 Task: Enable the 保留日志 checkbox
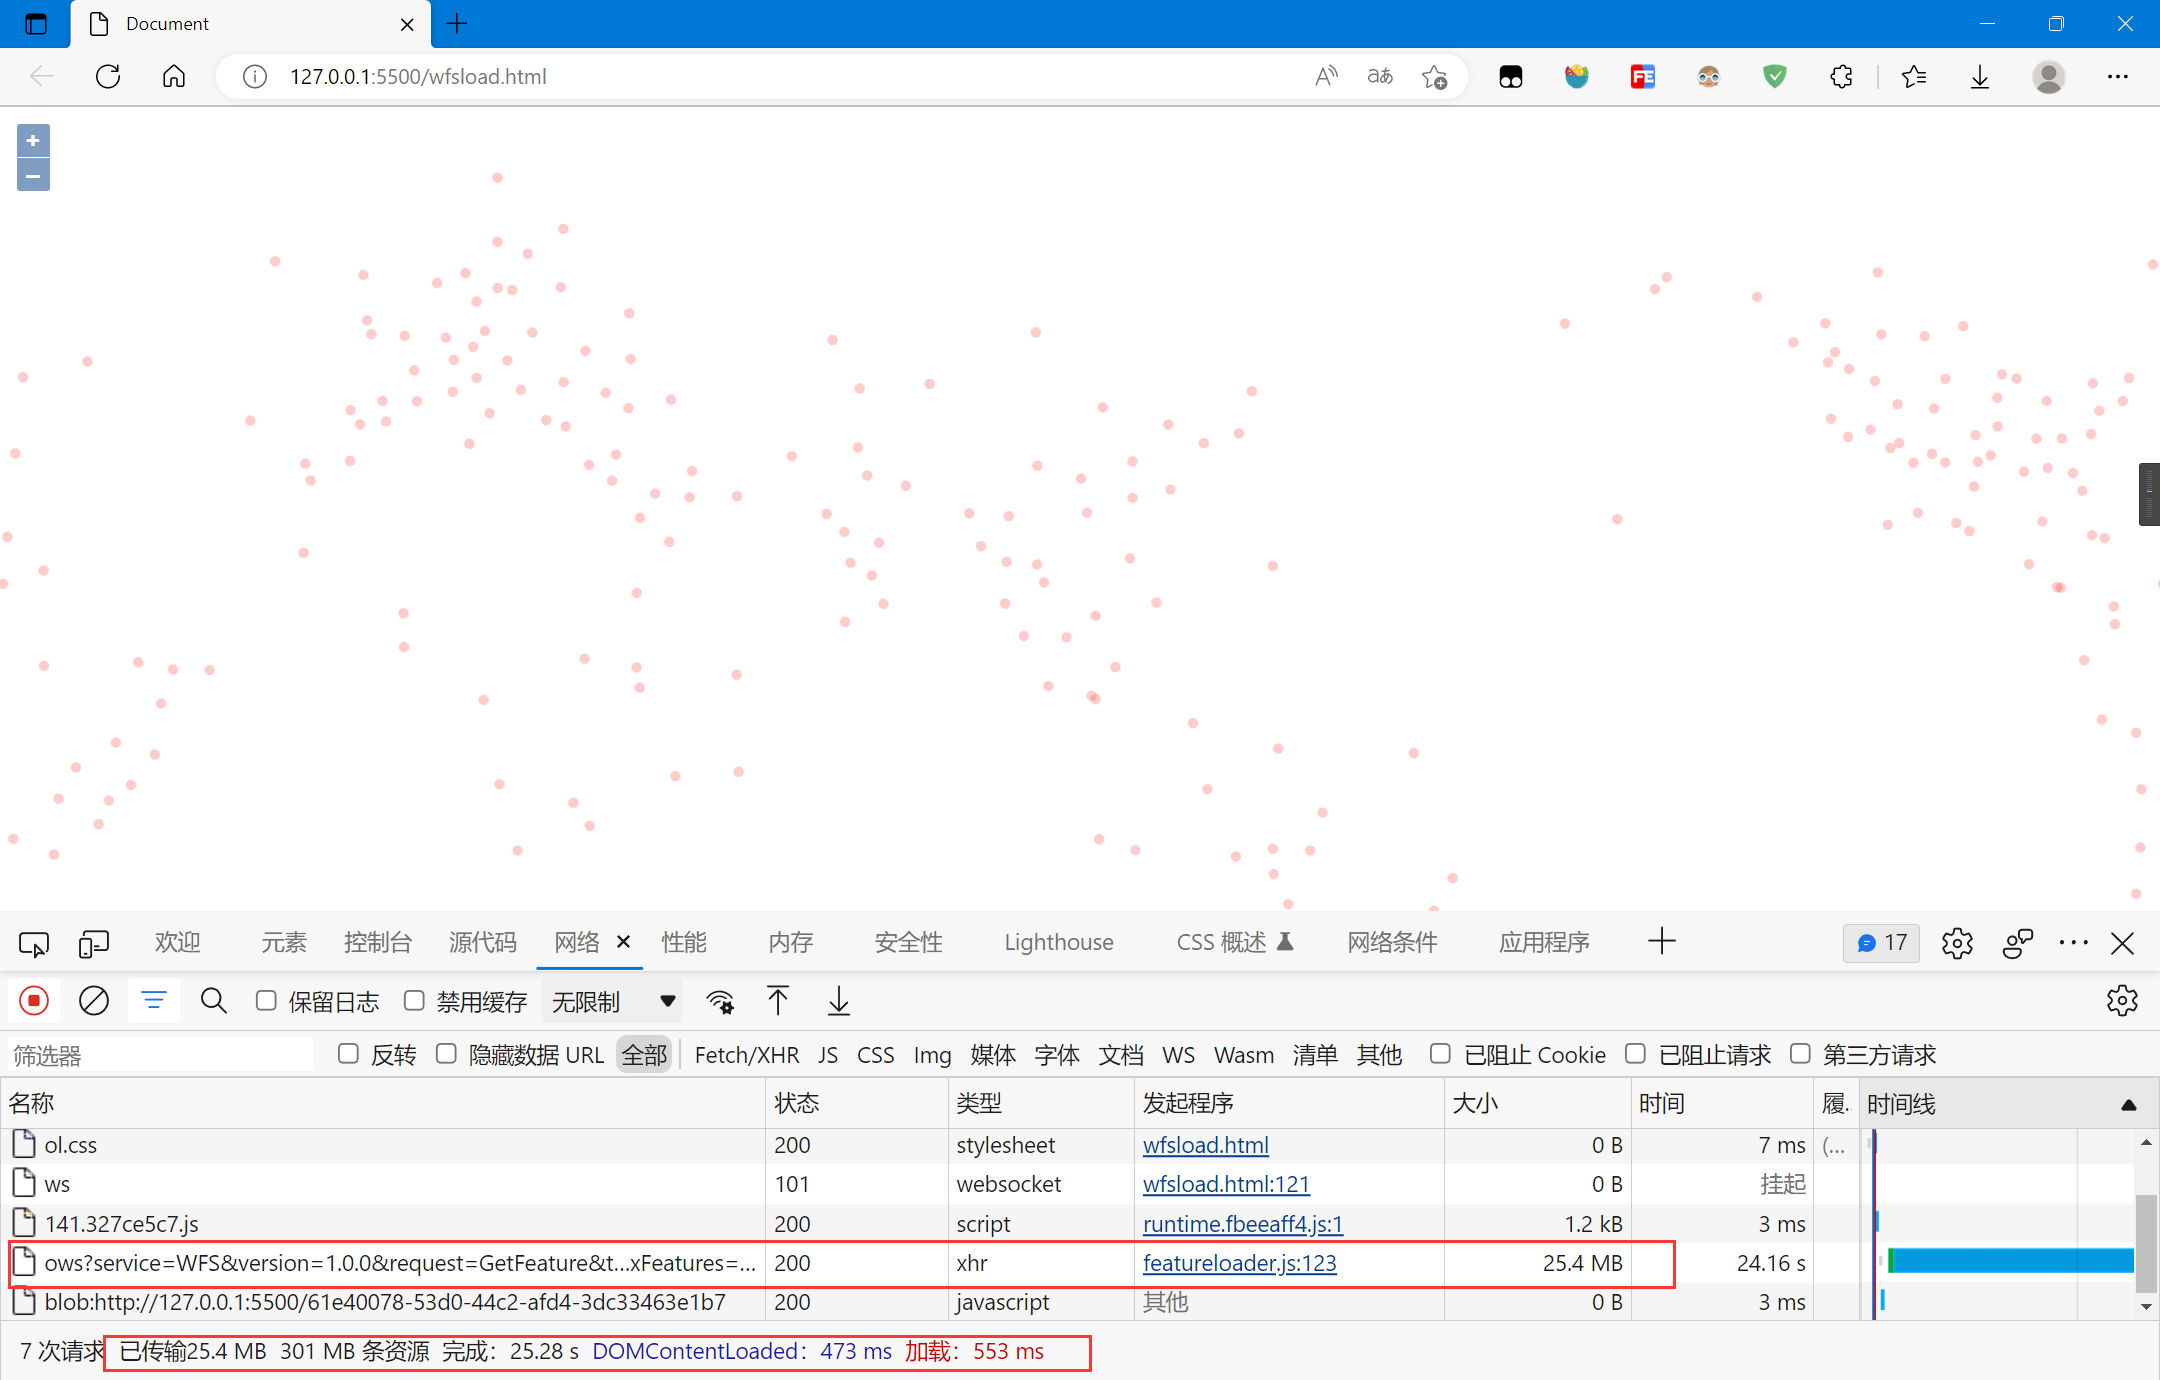[x=266, y=1001]
